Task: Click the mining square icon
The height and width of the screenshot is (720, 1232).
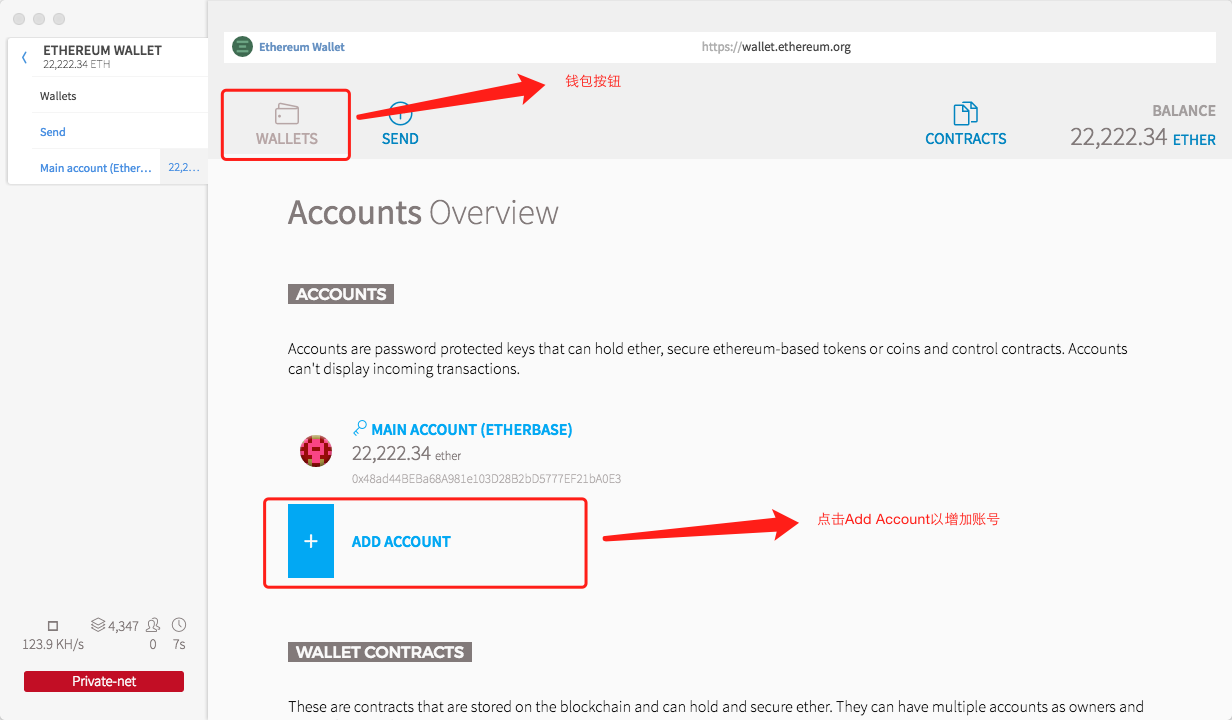Action: [53, 626]
